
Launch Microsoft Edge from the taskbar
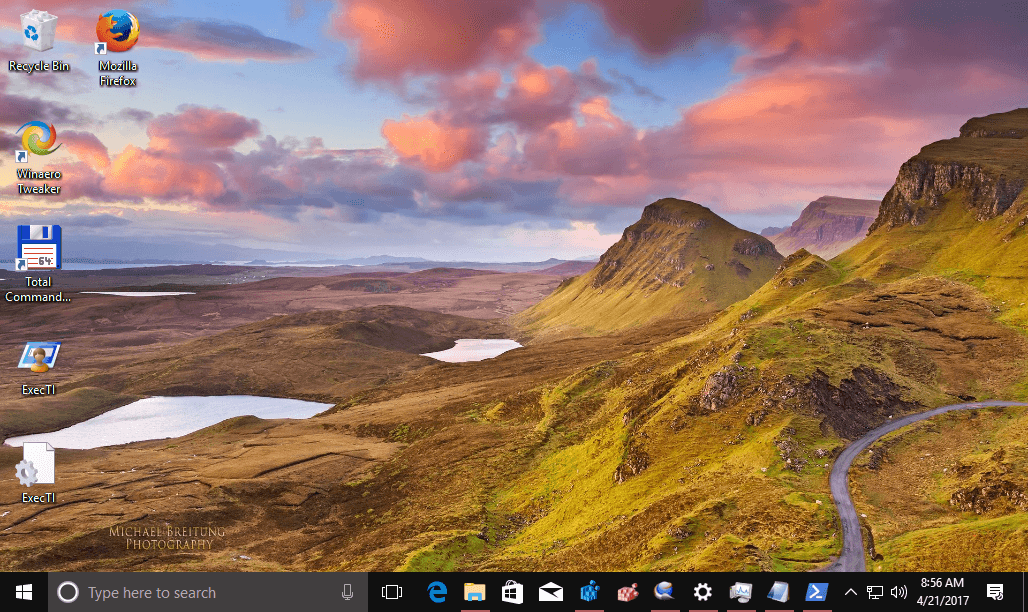[x=437, y=592]
